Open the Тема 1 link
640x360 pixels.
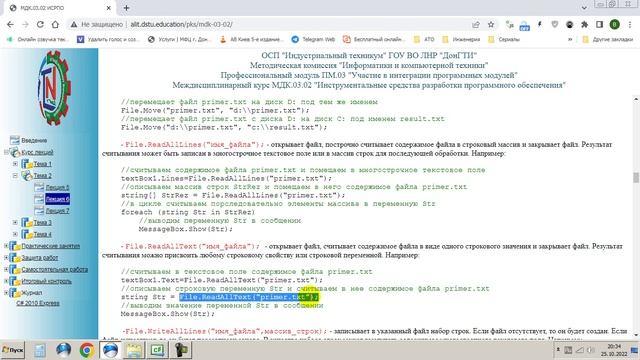tap(42, 164)
